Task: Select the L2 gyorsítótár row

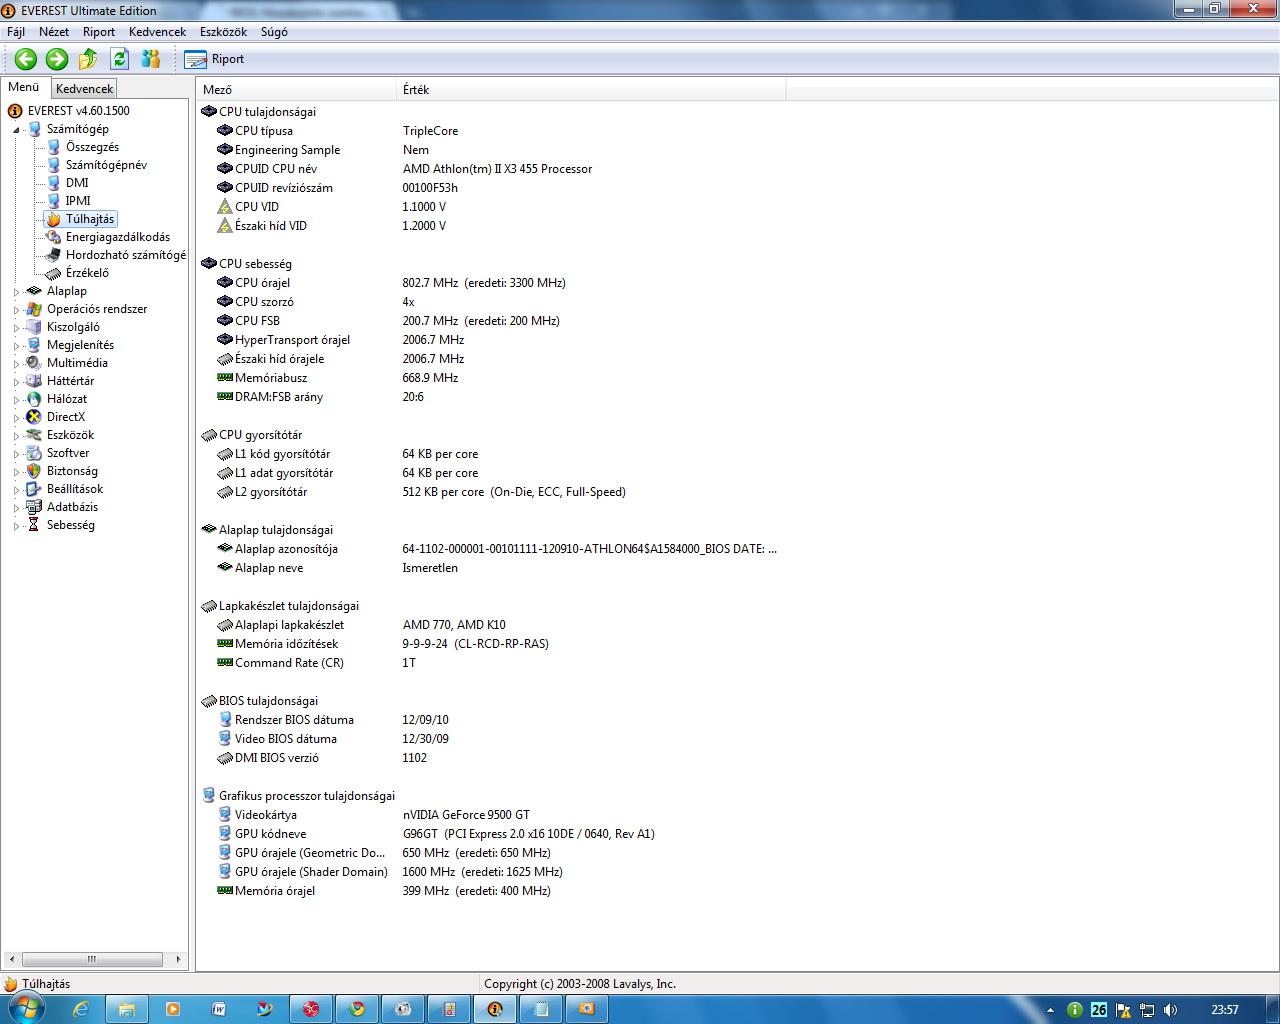Action: (x=490, y=492)
